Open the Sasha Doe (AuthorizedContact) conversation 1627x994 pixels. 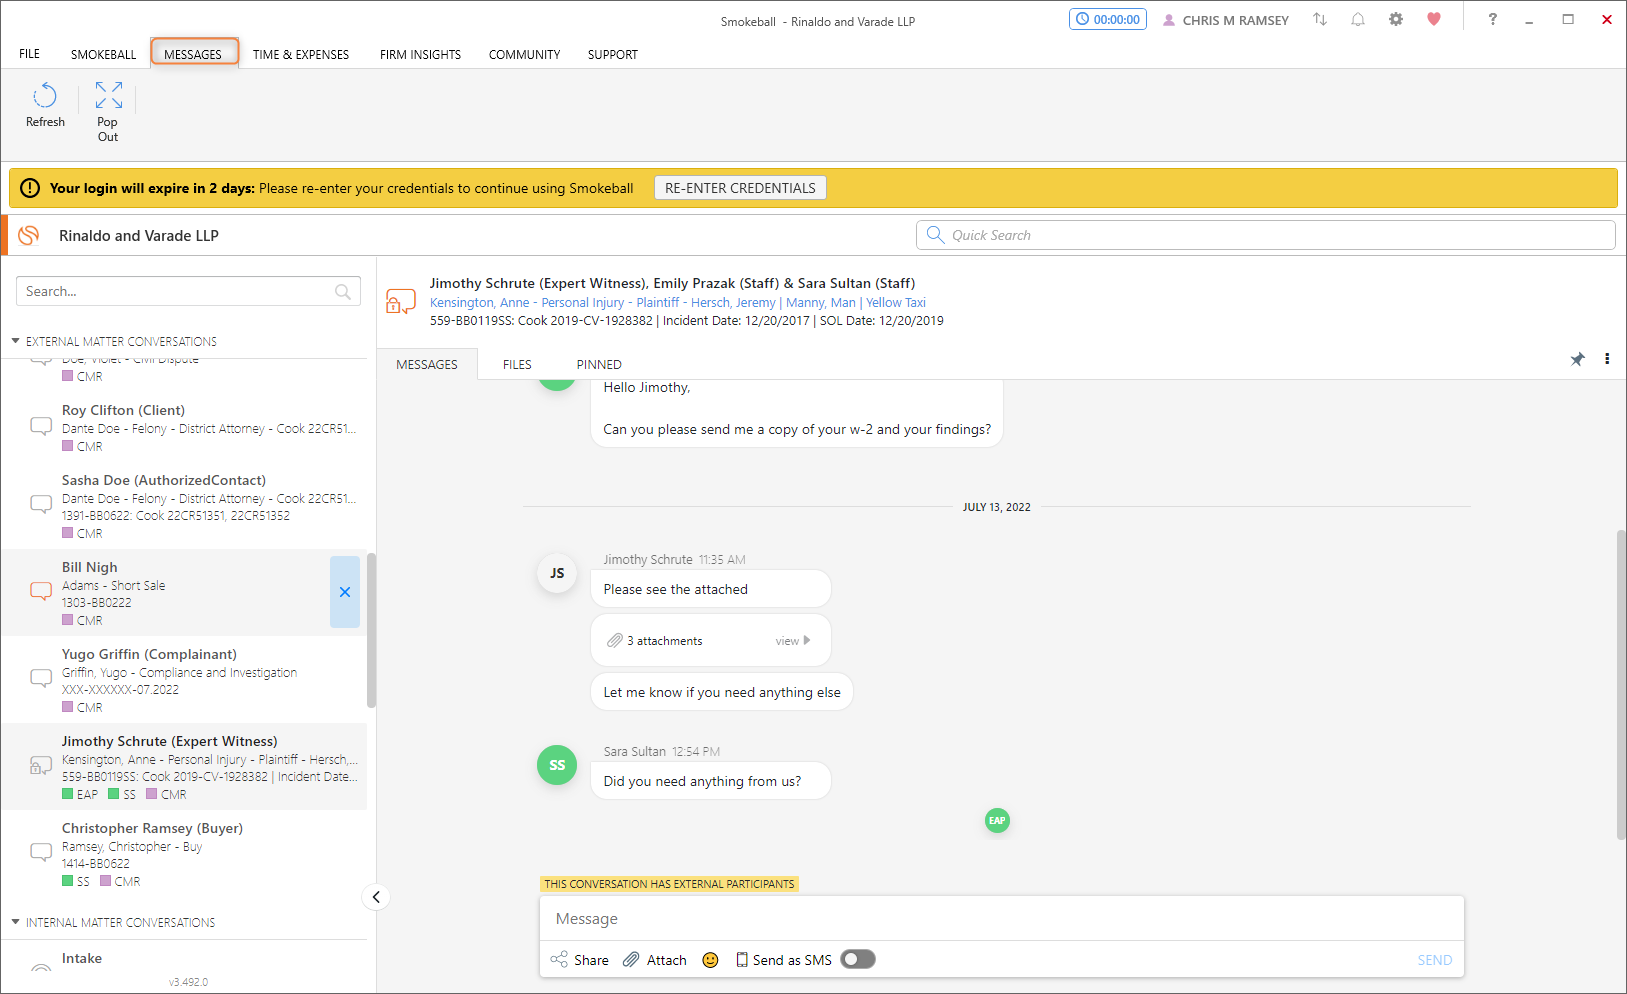click(184, 506)
